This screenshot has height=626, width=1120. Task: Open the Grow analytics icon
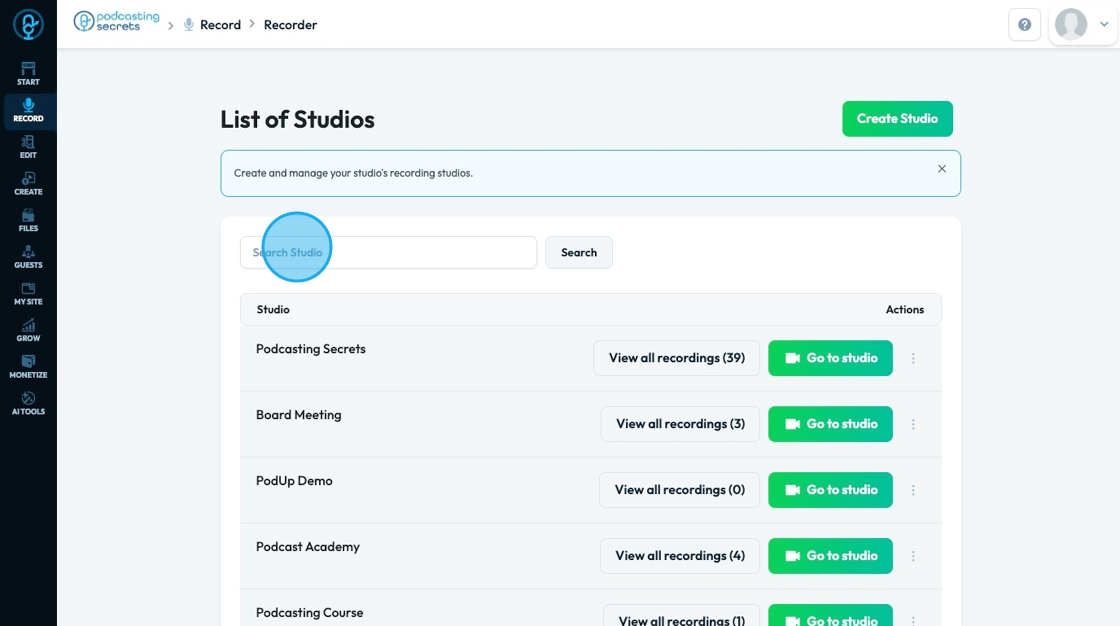28,330
